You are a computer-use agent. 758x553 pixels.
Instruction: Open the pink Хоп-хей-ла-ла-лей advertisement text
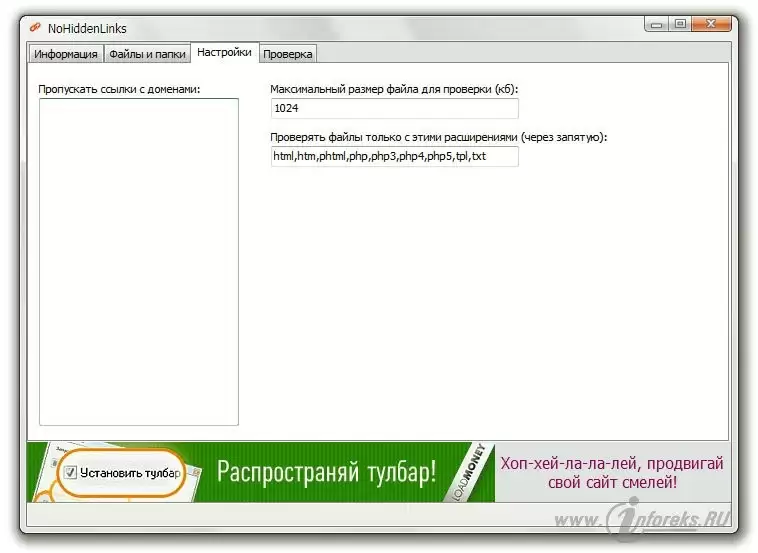point(612,472)
